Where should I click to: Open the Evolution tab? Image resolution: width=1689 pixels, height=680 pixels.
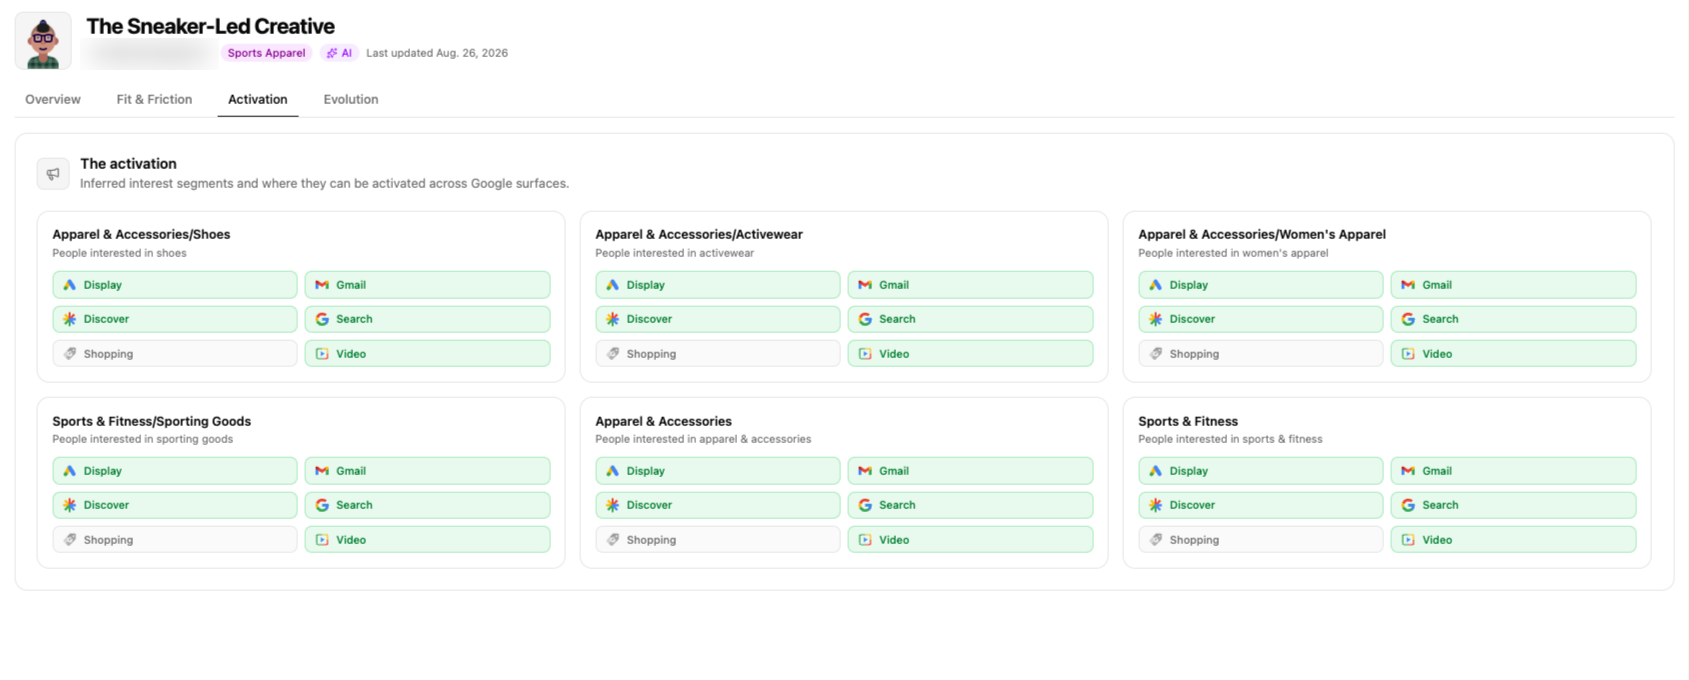[351, 99]
